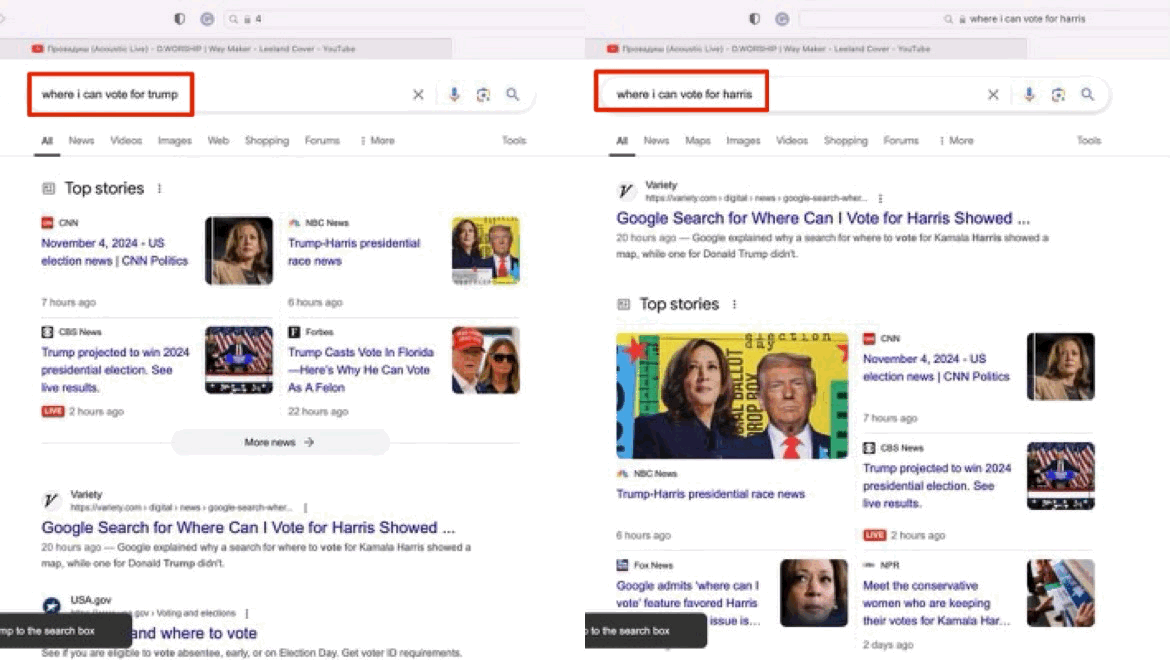Start voice search in right Harris search
This screenshot has width=1170, height=660.
(x=1029, y=95)
